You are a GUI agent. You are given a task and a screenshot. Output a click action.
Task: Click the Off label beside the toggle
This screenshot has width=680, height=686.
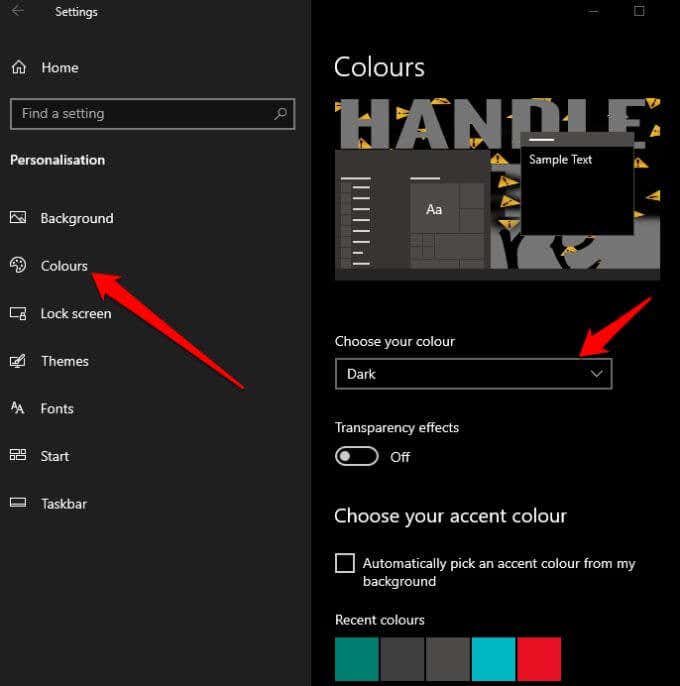[400, 457]
